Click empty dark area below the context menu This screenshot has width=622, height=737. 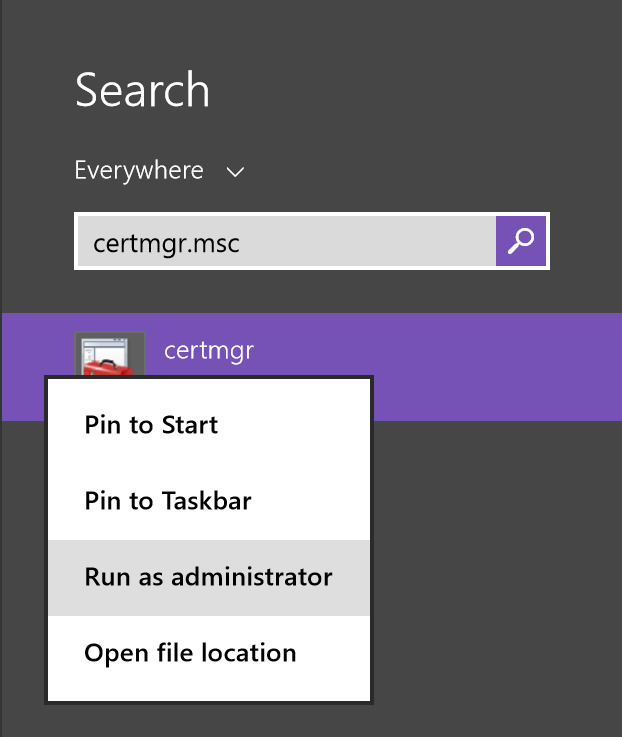(x=300, y=720)
